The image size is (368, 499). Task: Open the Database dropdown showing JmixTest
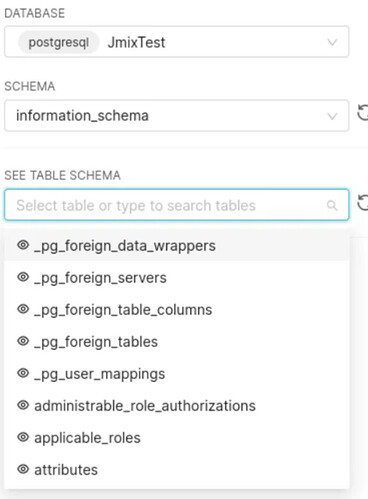click(x=177, y=42)
